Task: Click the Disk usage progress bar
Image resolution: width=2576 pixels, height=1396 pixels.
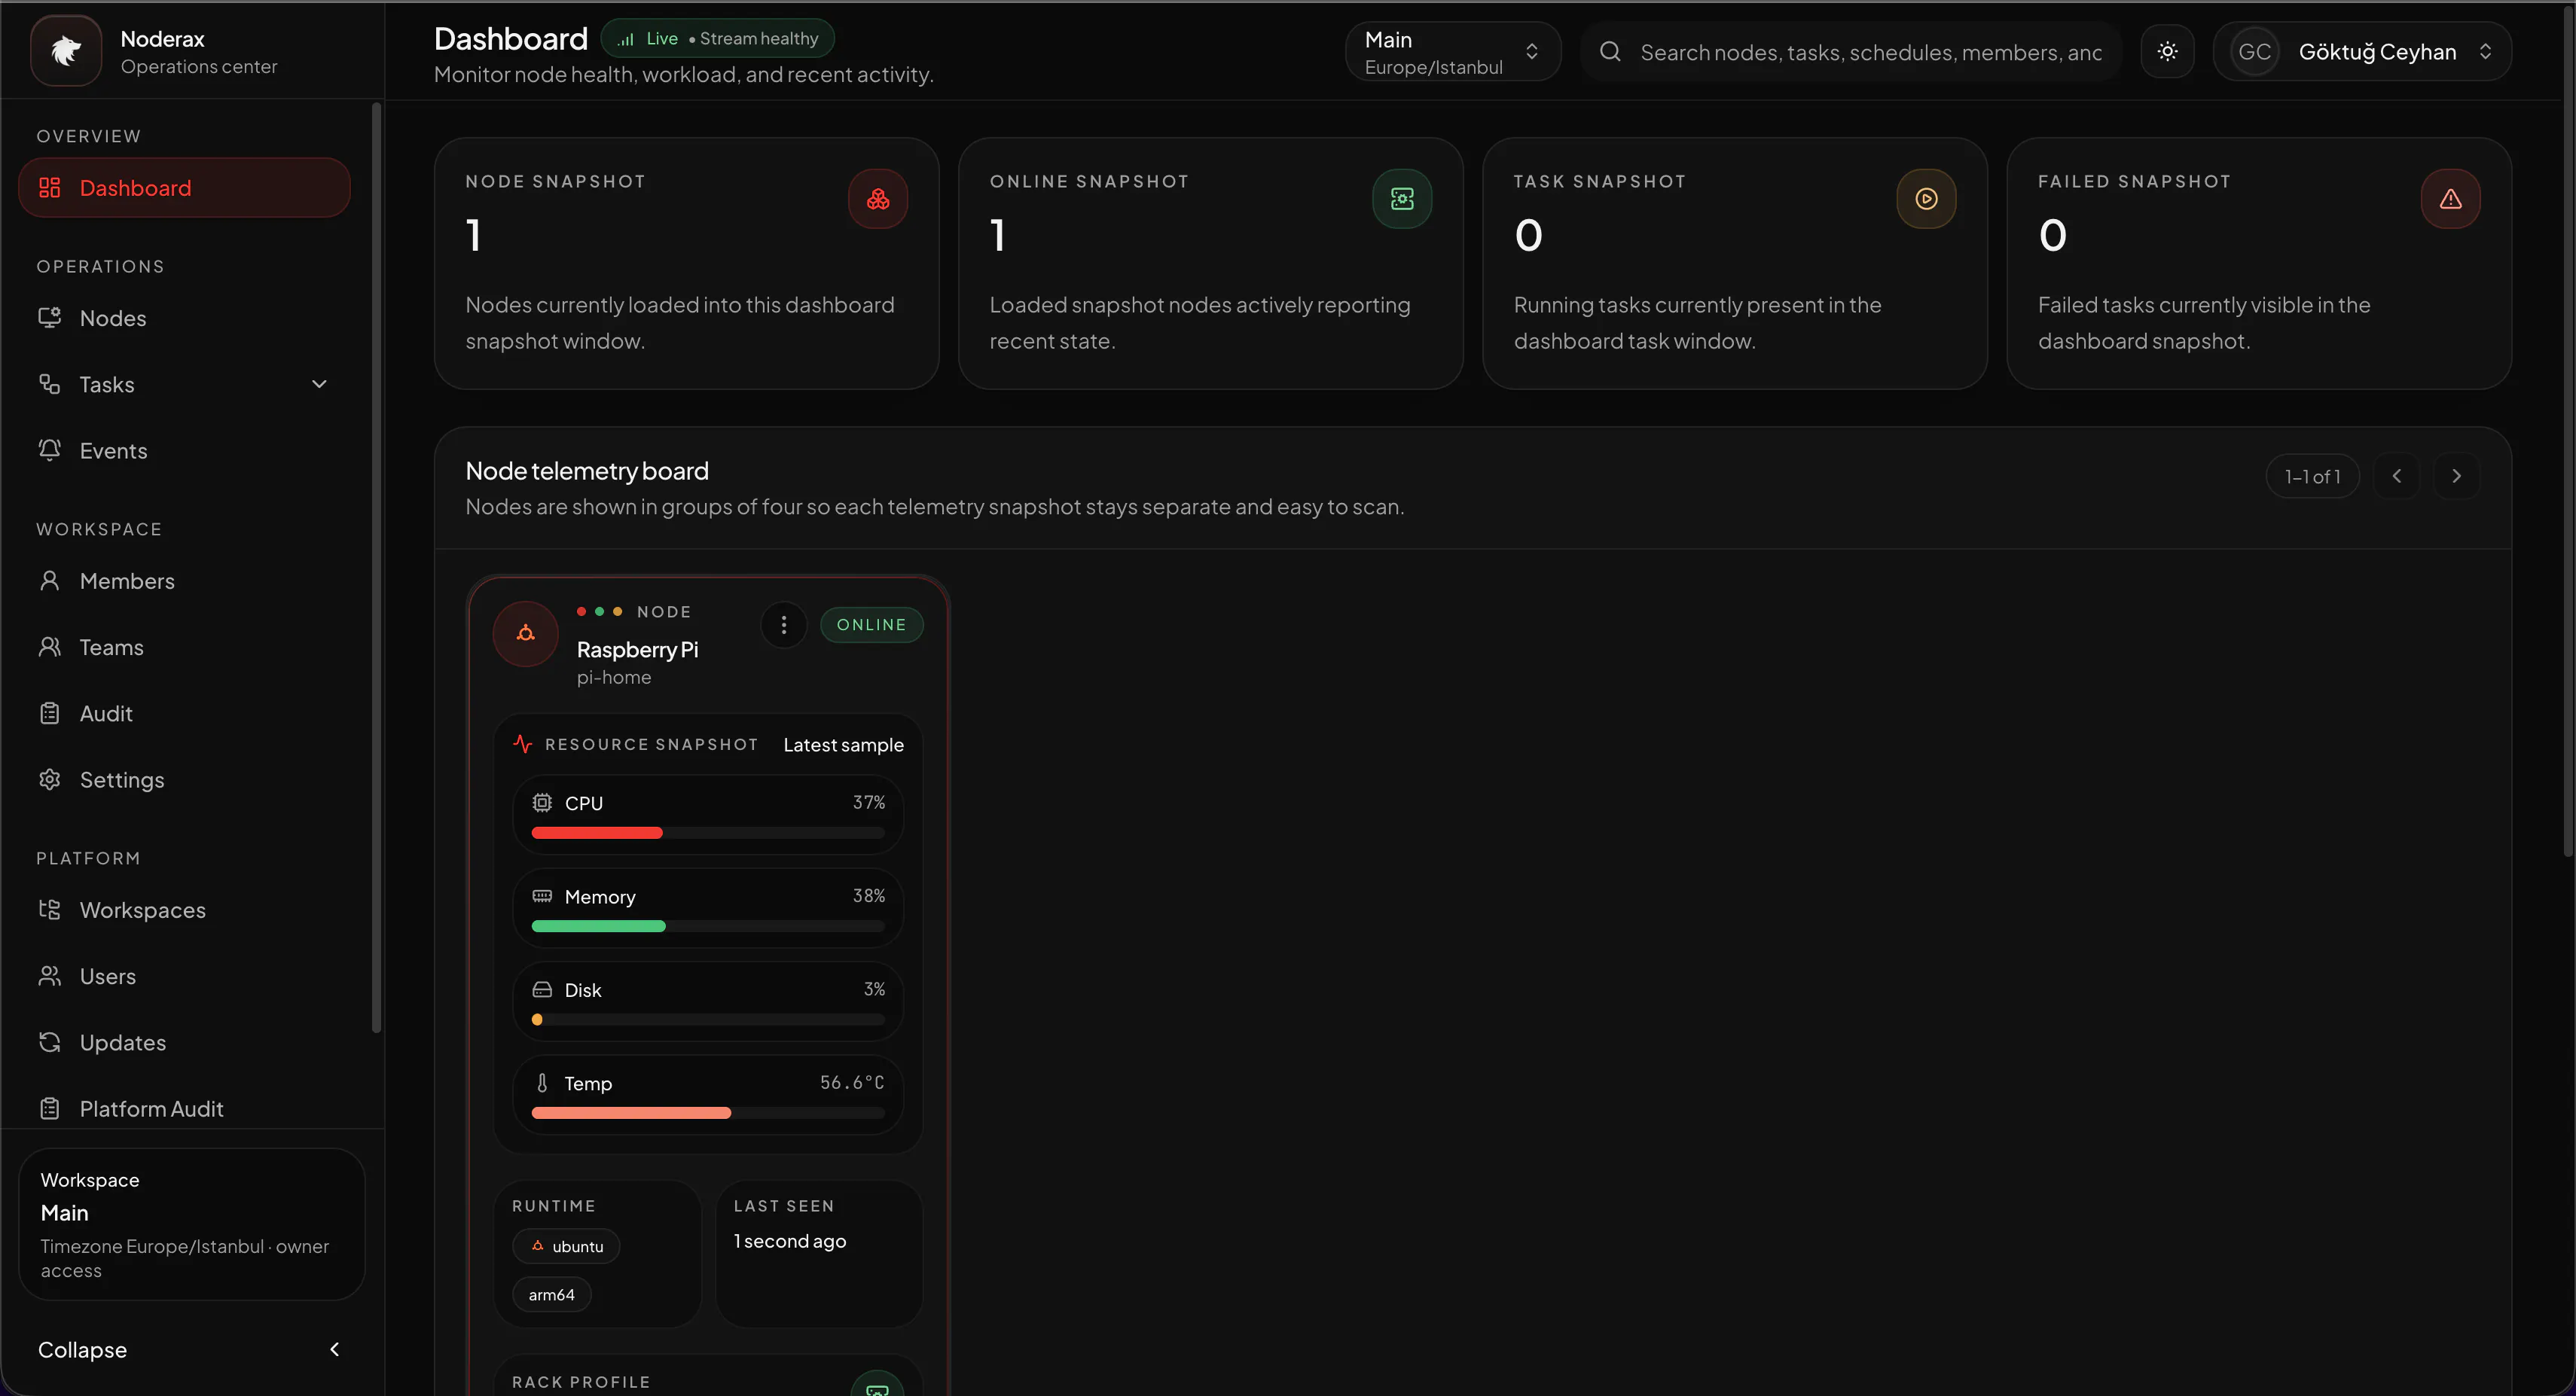Action: 708,1020
